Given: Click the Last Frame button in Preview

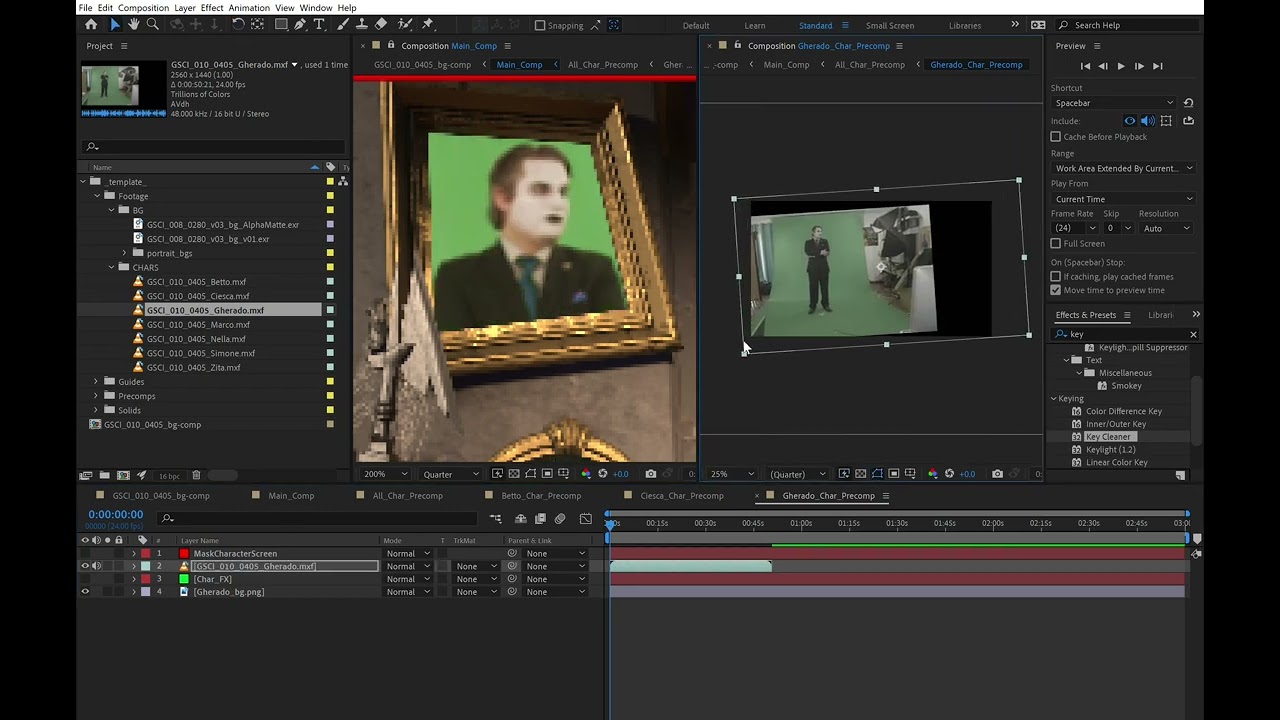Looking at the screenshot, I should tap(1157, 66).
